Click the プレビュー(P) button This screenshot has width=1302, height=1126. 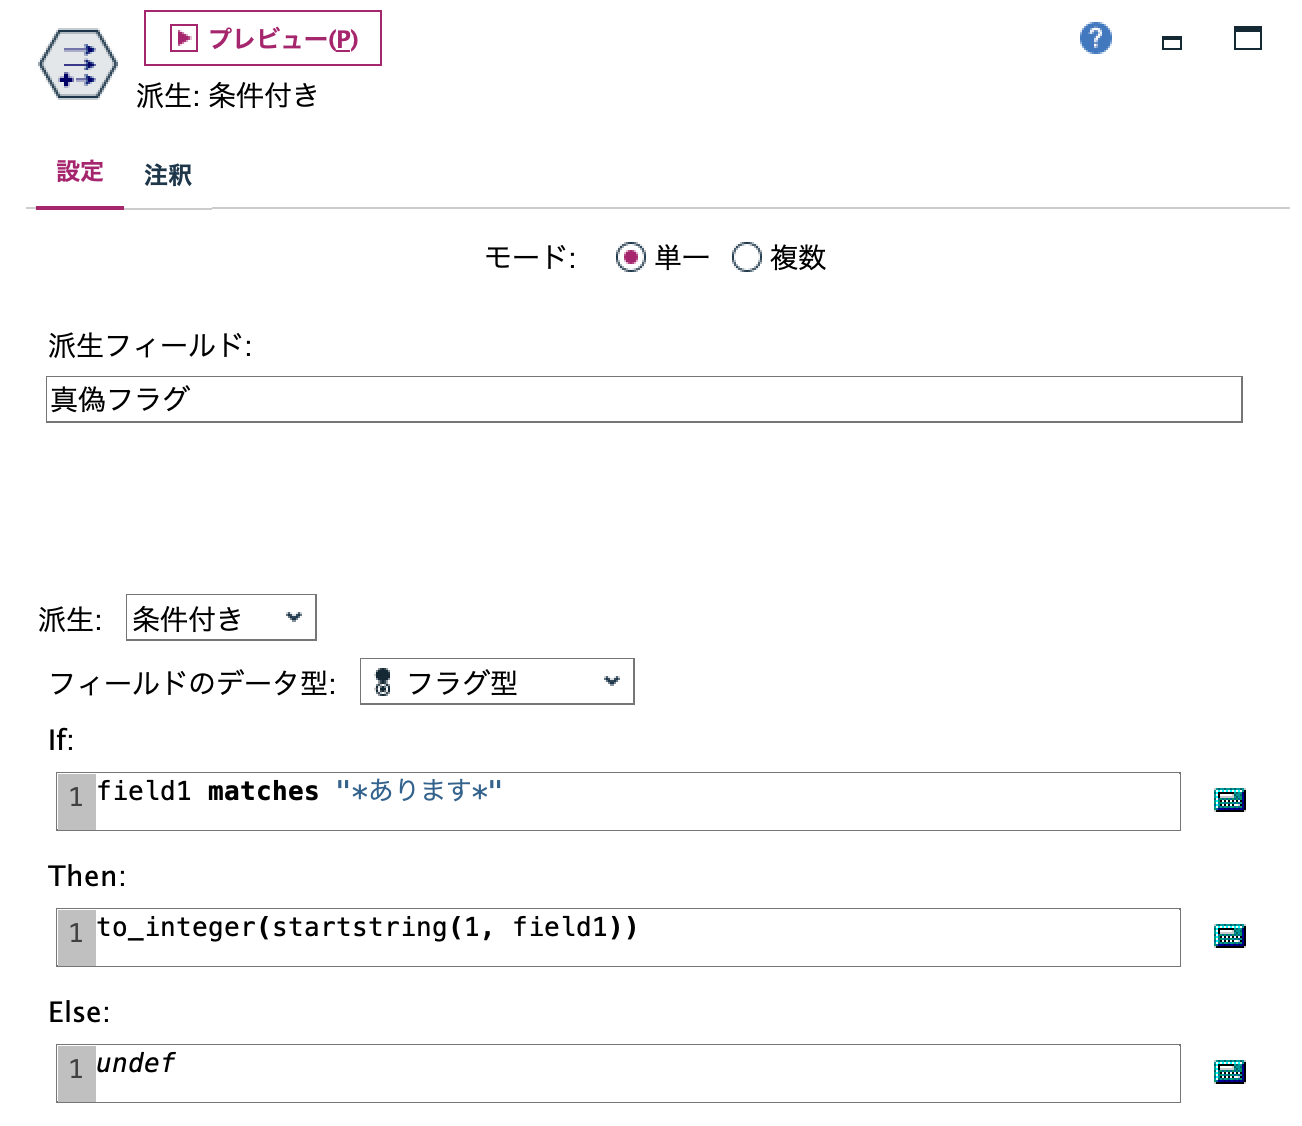(263, 38)
